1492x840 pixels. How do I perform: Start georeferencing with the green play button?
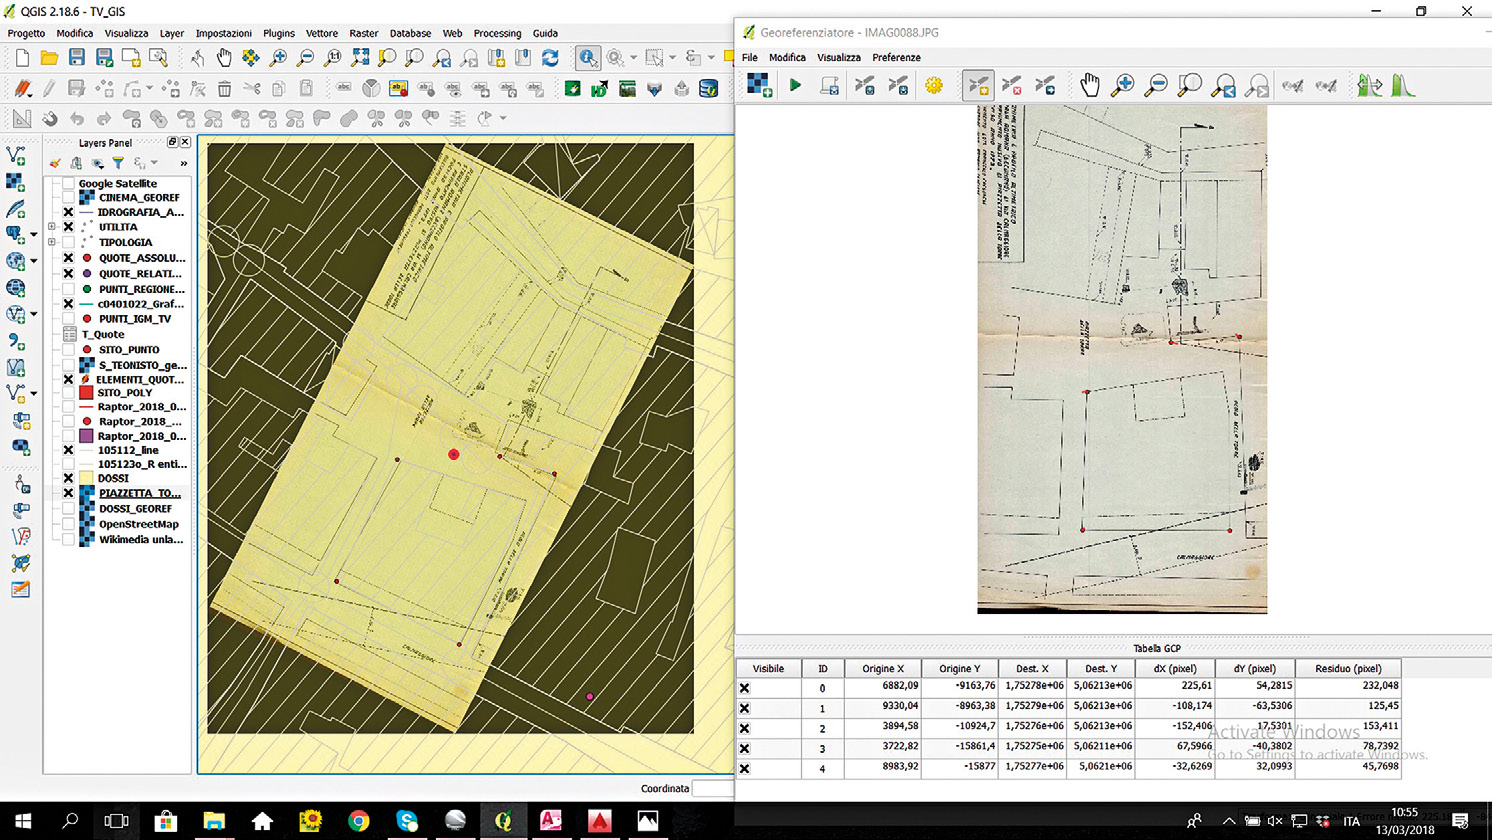(796, 86)
